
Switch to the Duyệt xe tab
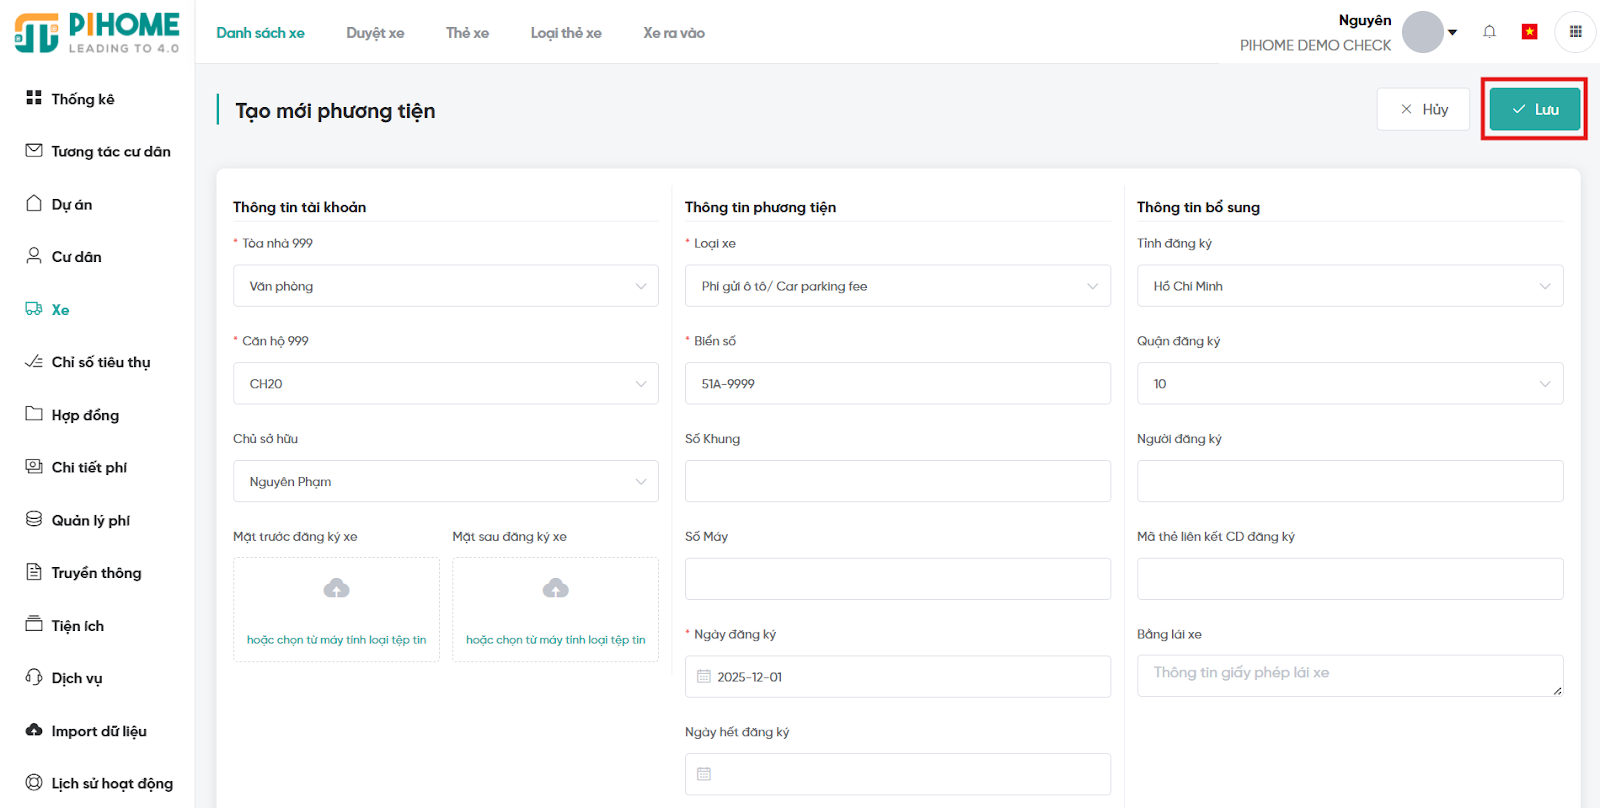tap(375, 33)
